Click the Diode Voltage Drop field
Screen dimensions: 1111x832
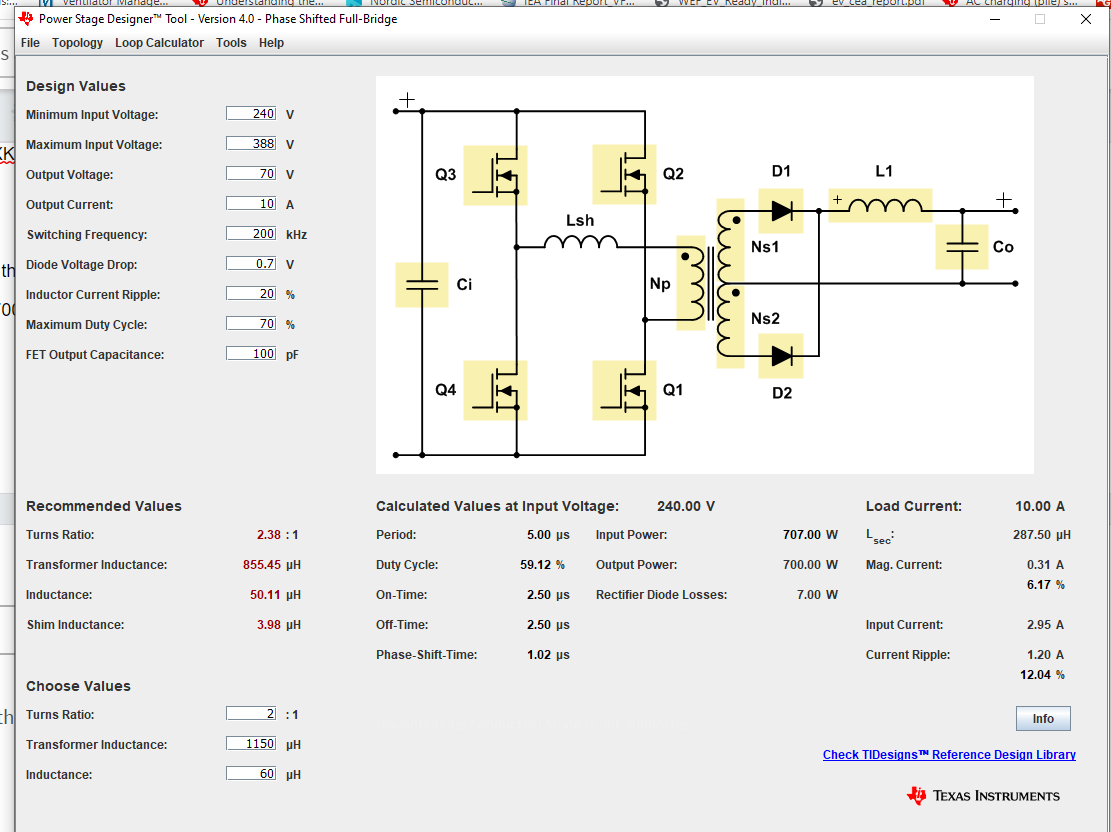[x=251, y=264]
